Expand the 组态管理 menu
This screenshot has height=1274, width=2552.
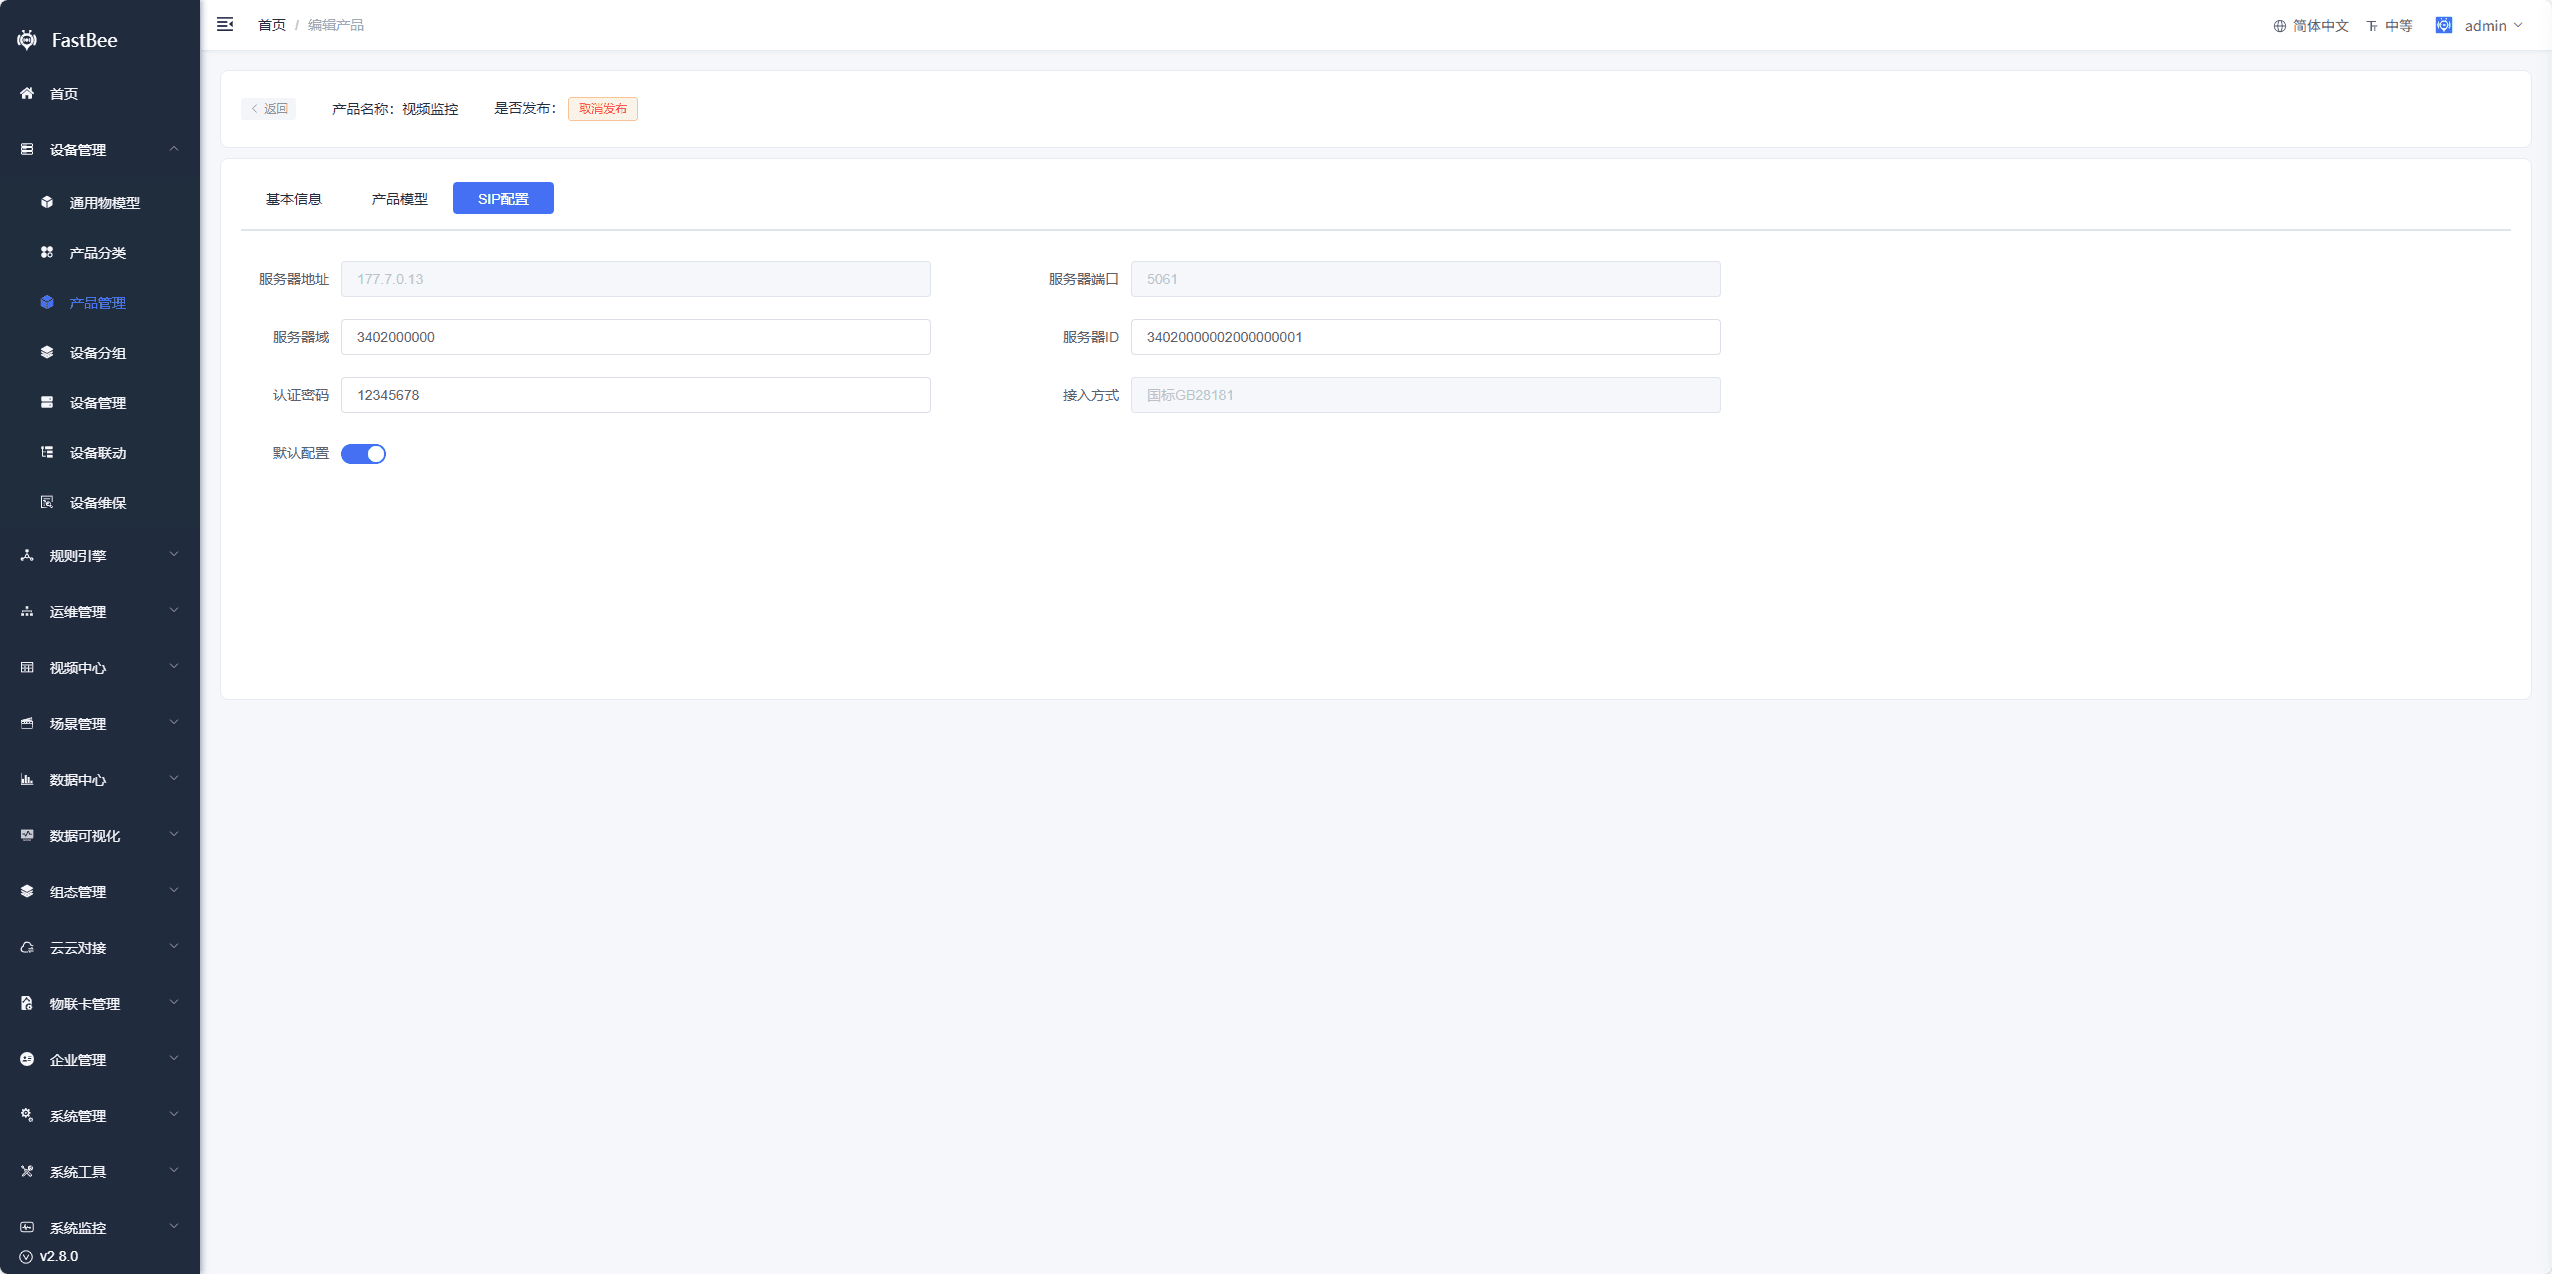pyautogui.click(x=100, y=891)
